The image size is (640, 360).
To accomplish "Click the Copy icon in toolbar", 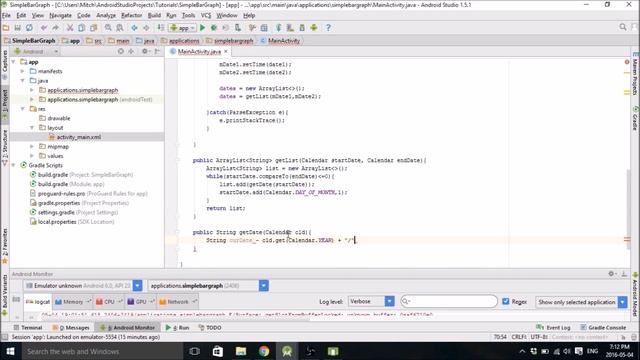I will [x=82, y=28].
